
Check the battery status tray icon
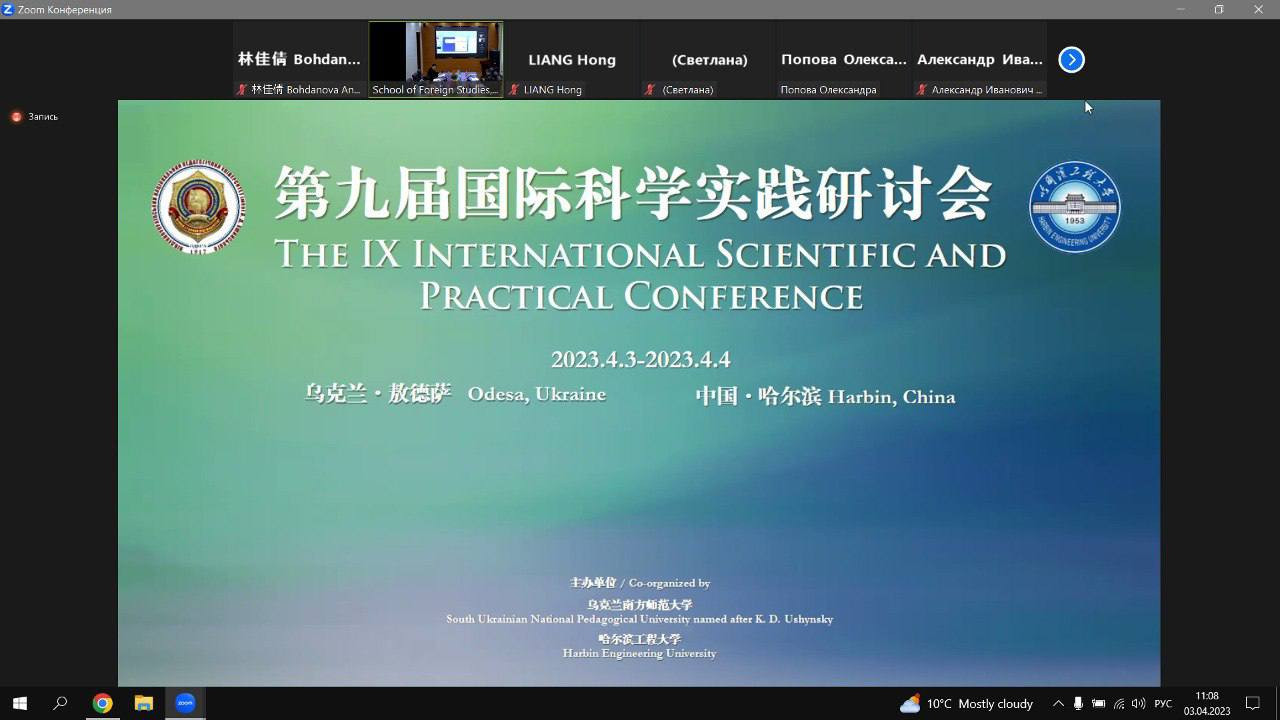coord(1098,704)
